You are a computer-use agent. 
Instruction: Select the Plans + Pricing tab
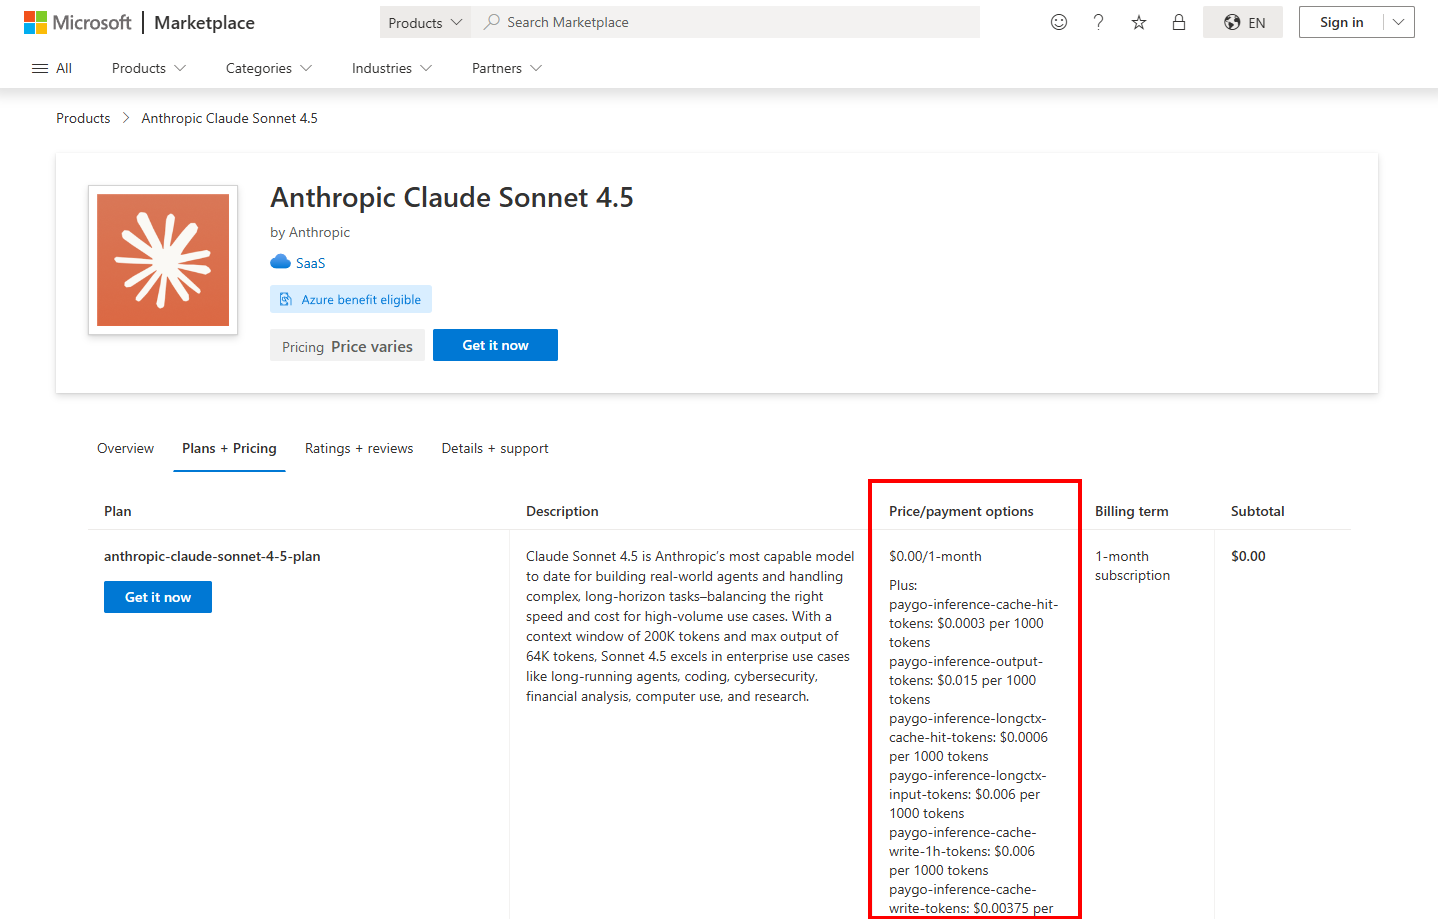pyautogui.click(x=229, y=448)
